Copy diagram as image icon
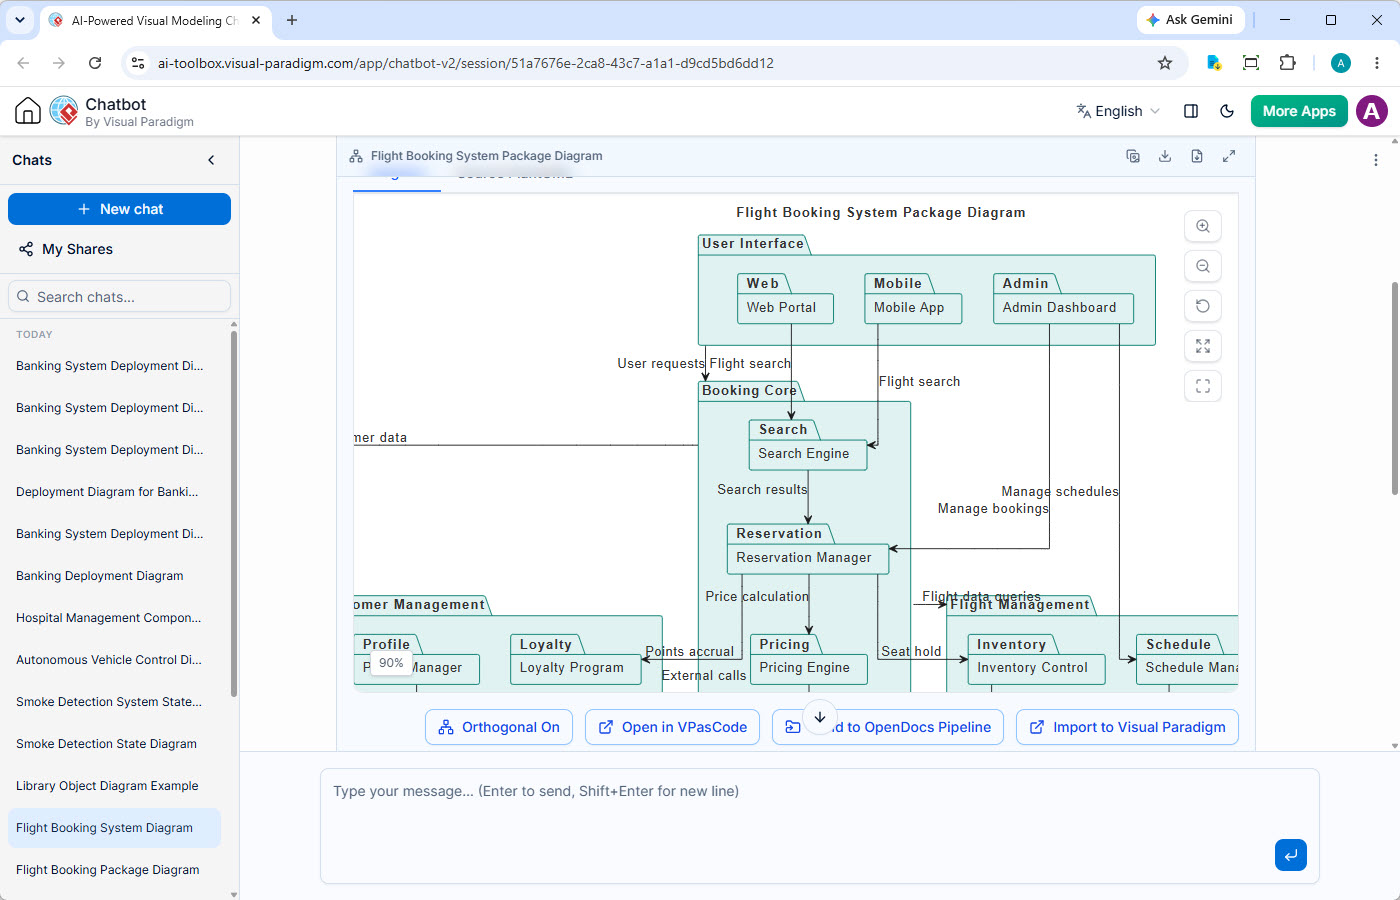The height and width of the screenshot is (900, 1400). point(1133,156)
